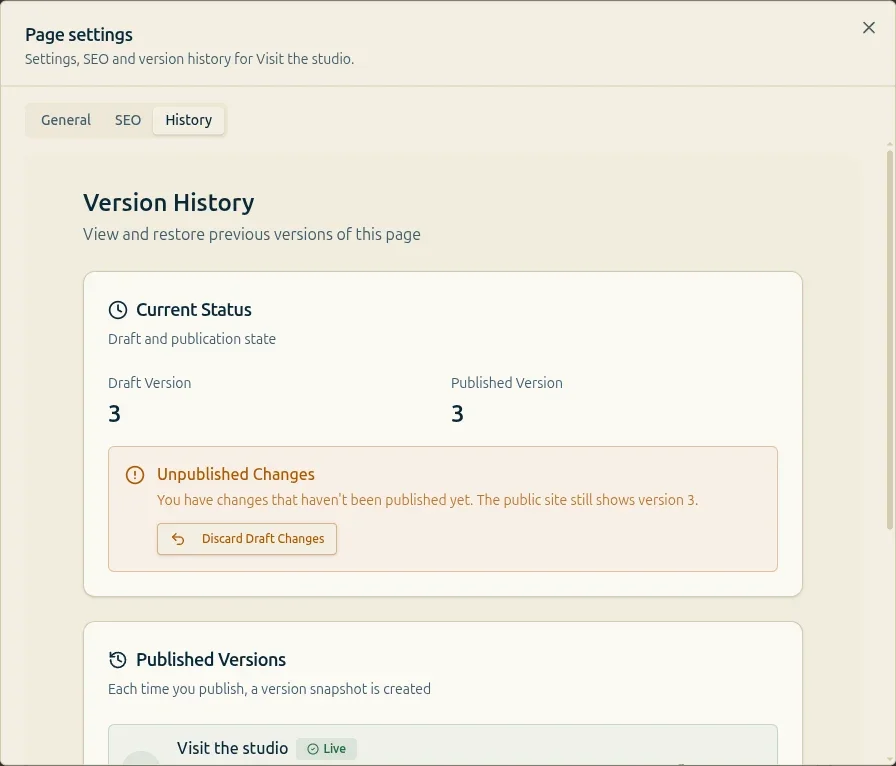The image size is (896, 766).
Task: Click the Draft Version label
Action: tap(150, 383)
